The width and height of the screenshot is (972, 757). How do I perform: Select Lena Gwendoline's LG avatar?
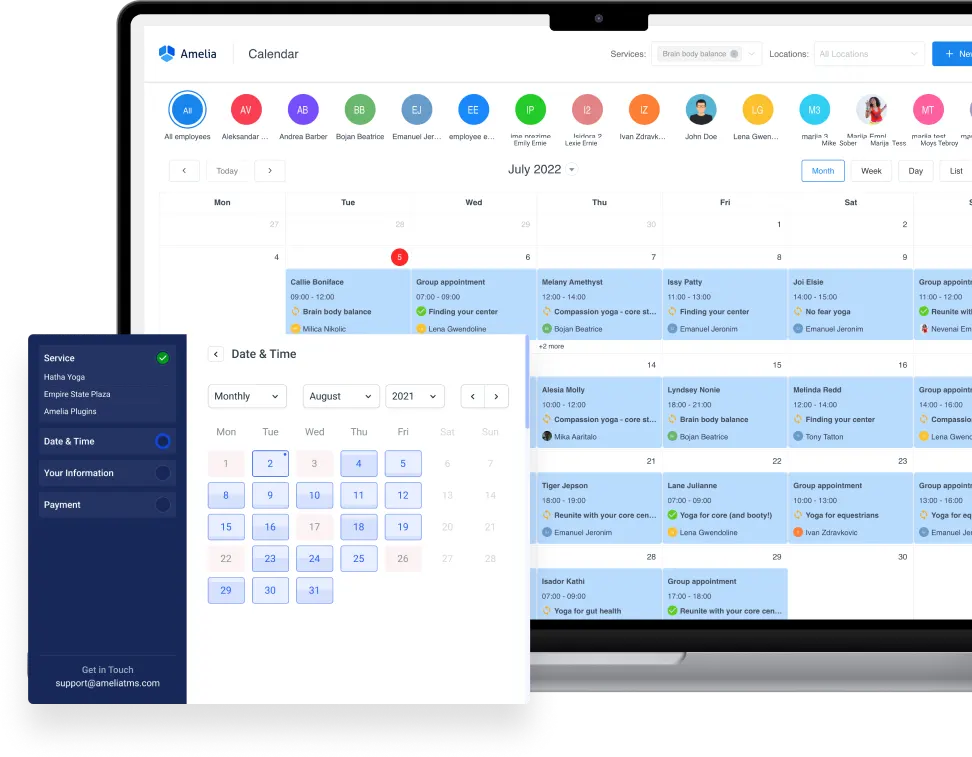[x=758, y=110]
